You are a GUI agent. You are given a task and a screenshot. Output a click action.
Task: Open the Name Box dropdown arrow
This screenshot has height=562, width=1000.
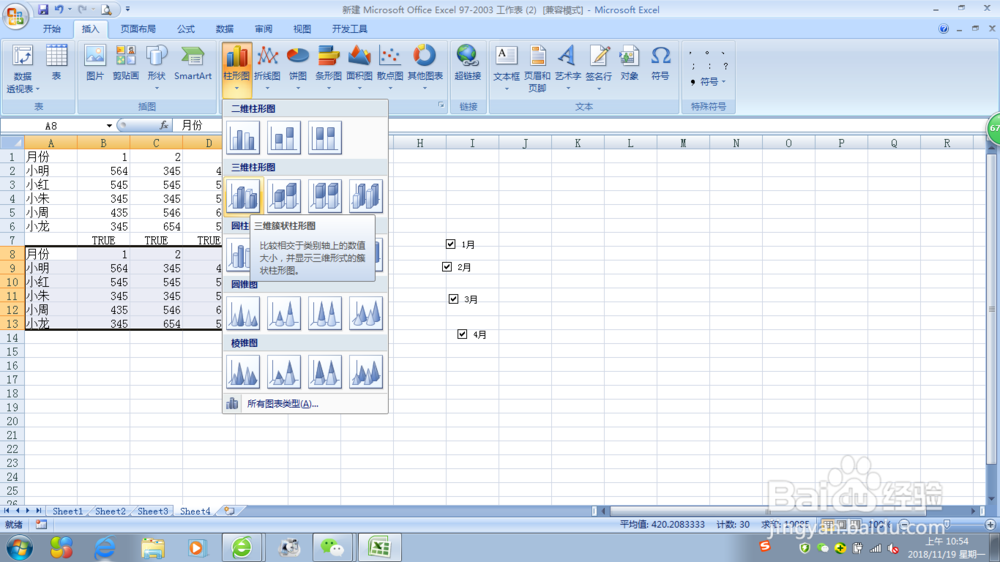pyautogui.click(x=109, y=126)
